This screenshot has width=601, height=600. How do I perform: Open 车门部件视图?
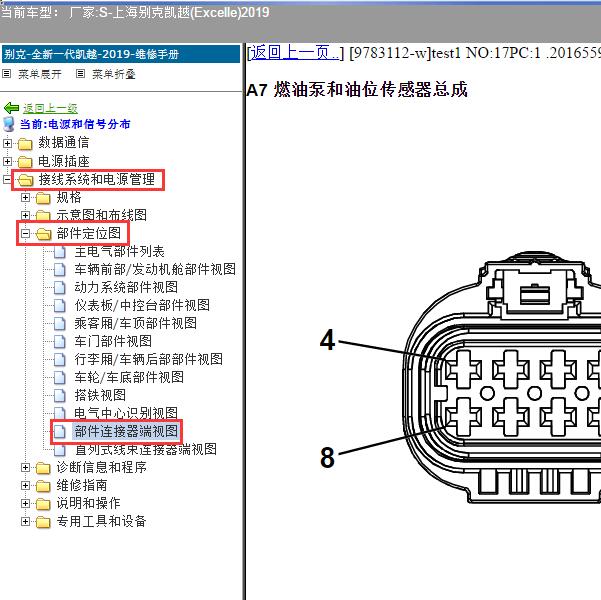(x=113, y=342)
